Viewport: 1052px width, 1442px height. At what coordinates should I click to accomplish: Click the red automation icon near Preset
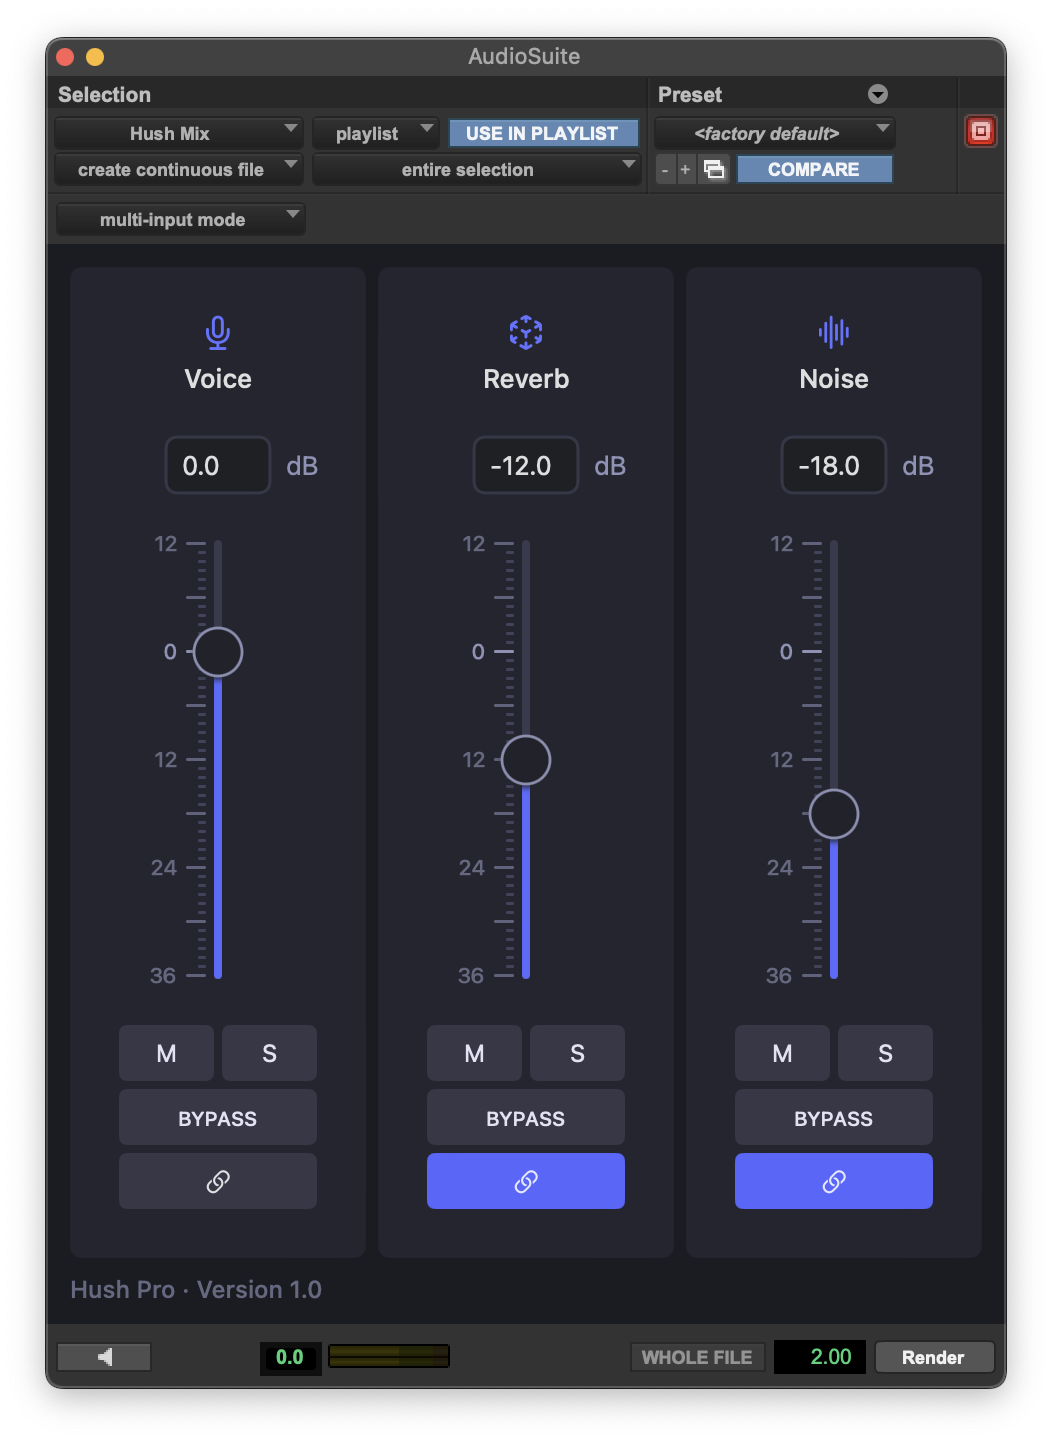tap(980, 130)
